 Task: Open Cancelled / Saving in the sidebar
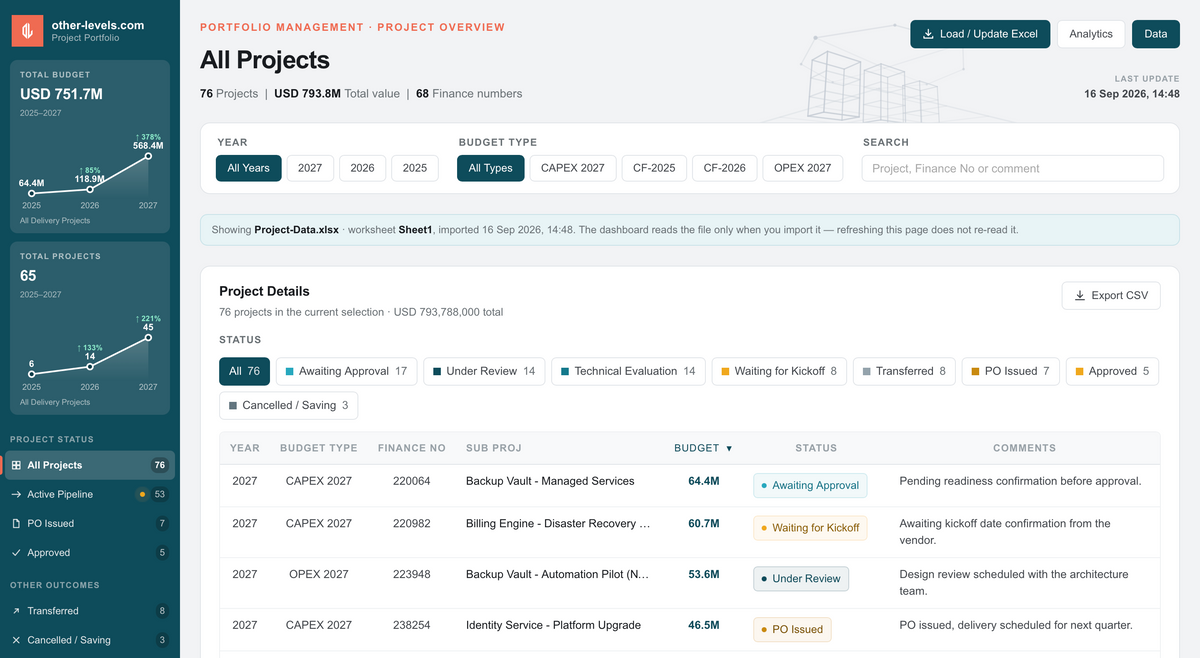90,640
